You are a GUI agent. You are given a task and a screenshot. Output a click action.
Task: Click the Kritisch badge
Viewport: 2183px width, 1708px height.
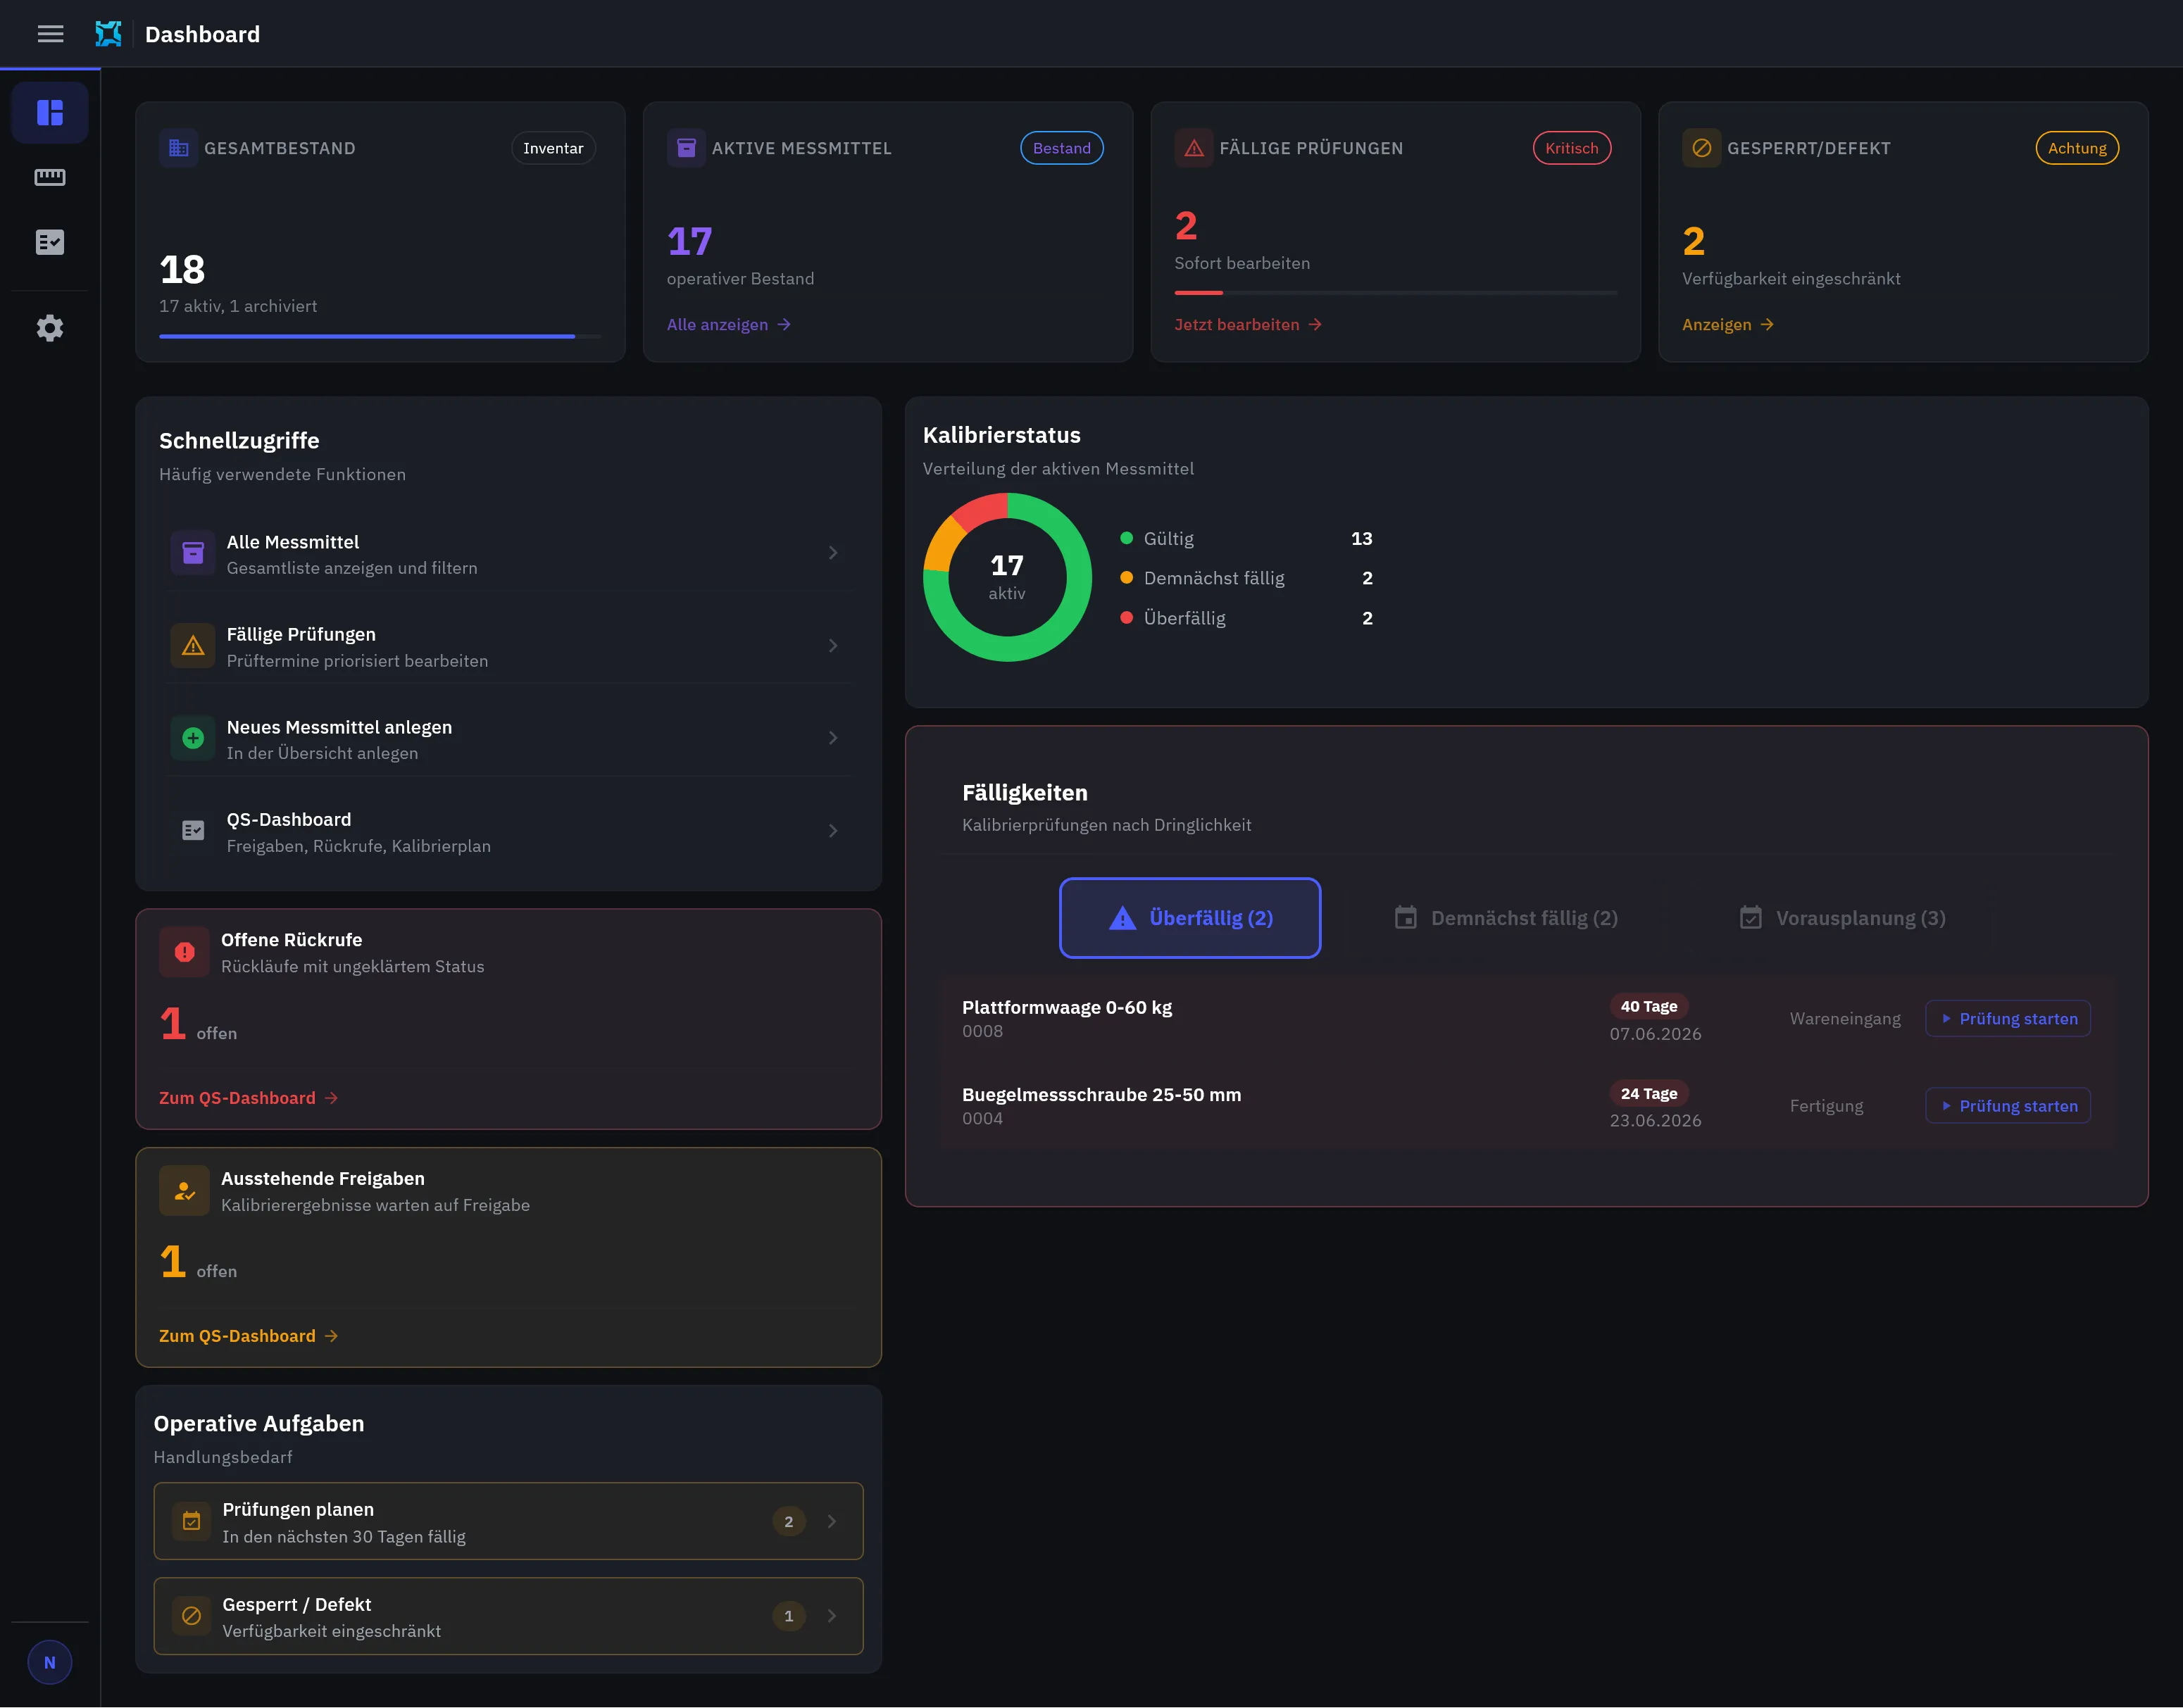coord(1572,148)
